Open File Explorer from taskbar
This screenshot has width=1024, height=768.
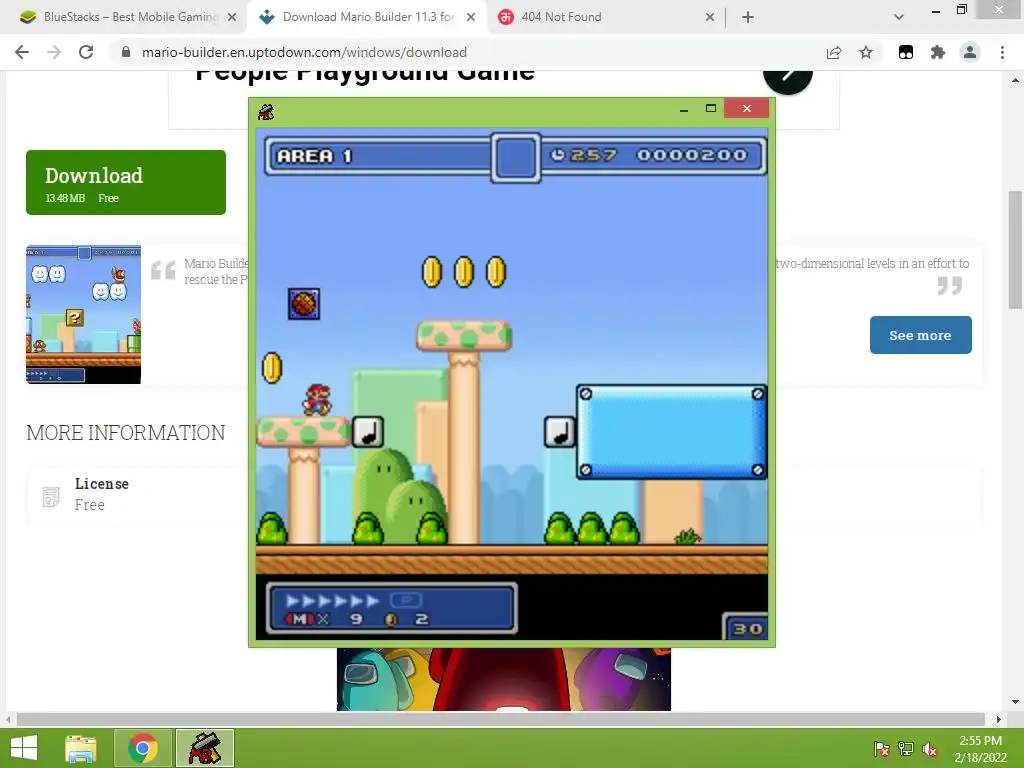tap(81, 748)
